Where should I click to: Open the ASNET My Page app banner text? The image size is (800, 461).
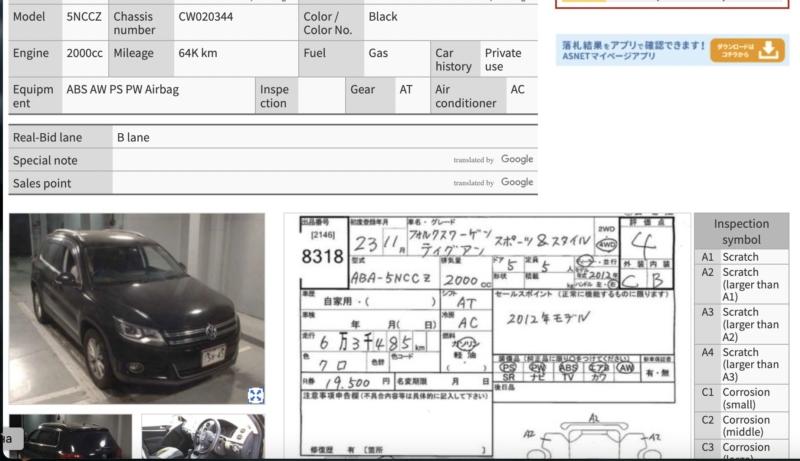pyautogui.click(x=632, y=50)
